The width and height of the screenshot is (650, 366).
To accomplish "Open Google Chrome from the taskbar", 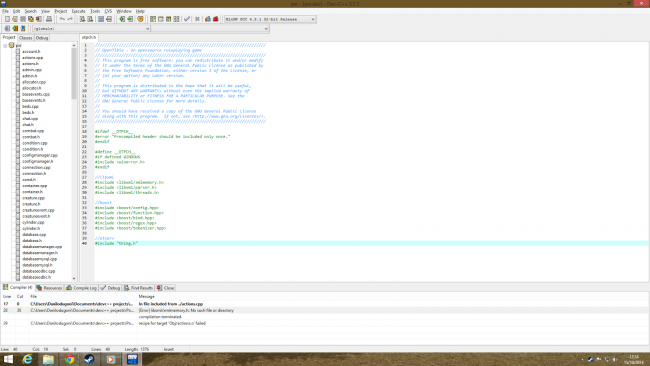I will [69, 359].
